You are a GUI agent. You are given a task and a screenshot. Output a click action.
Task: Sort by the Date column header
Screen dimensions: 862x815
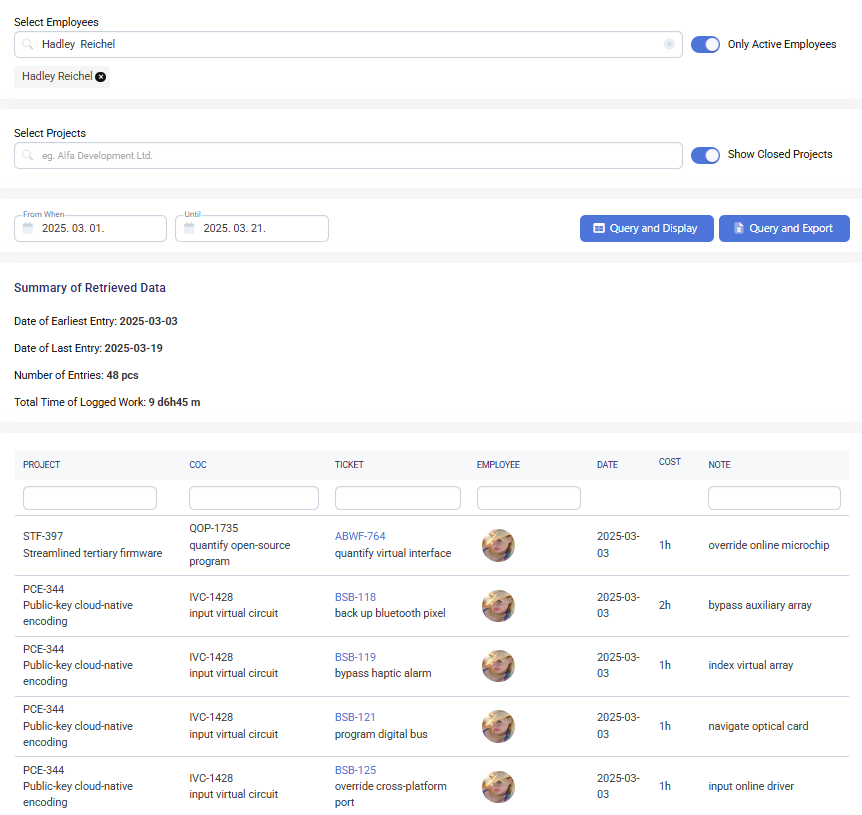(607, 465)
